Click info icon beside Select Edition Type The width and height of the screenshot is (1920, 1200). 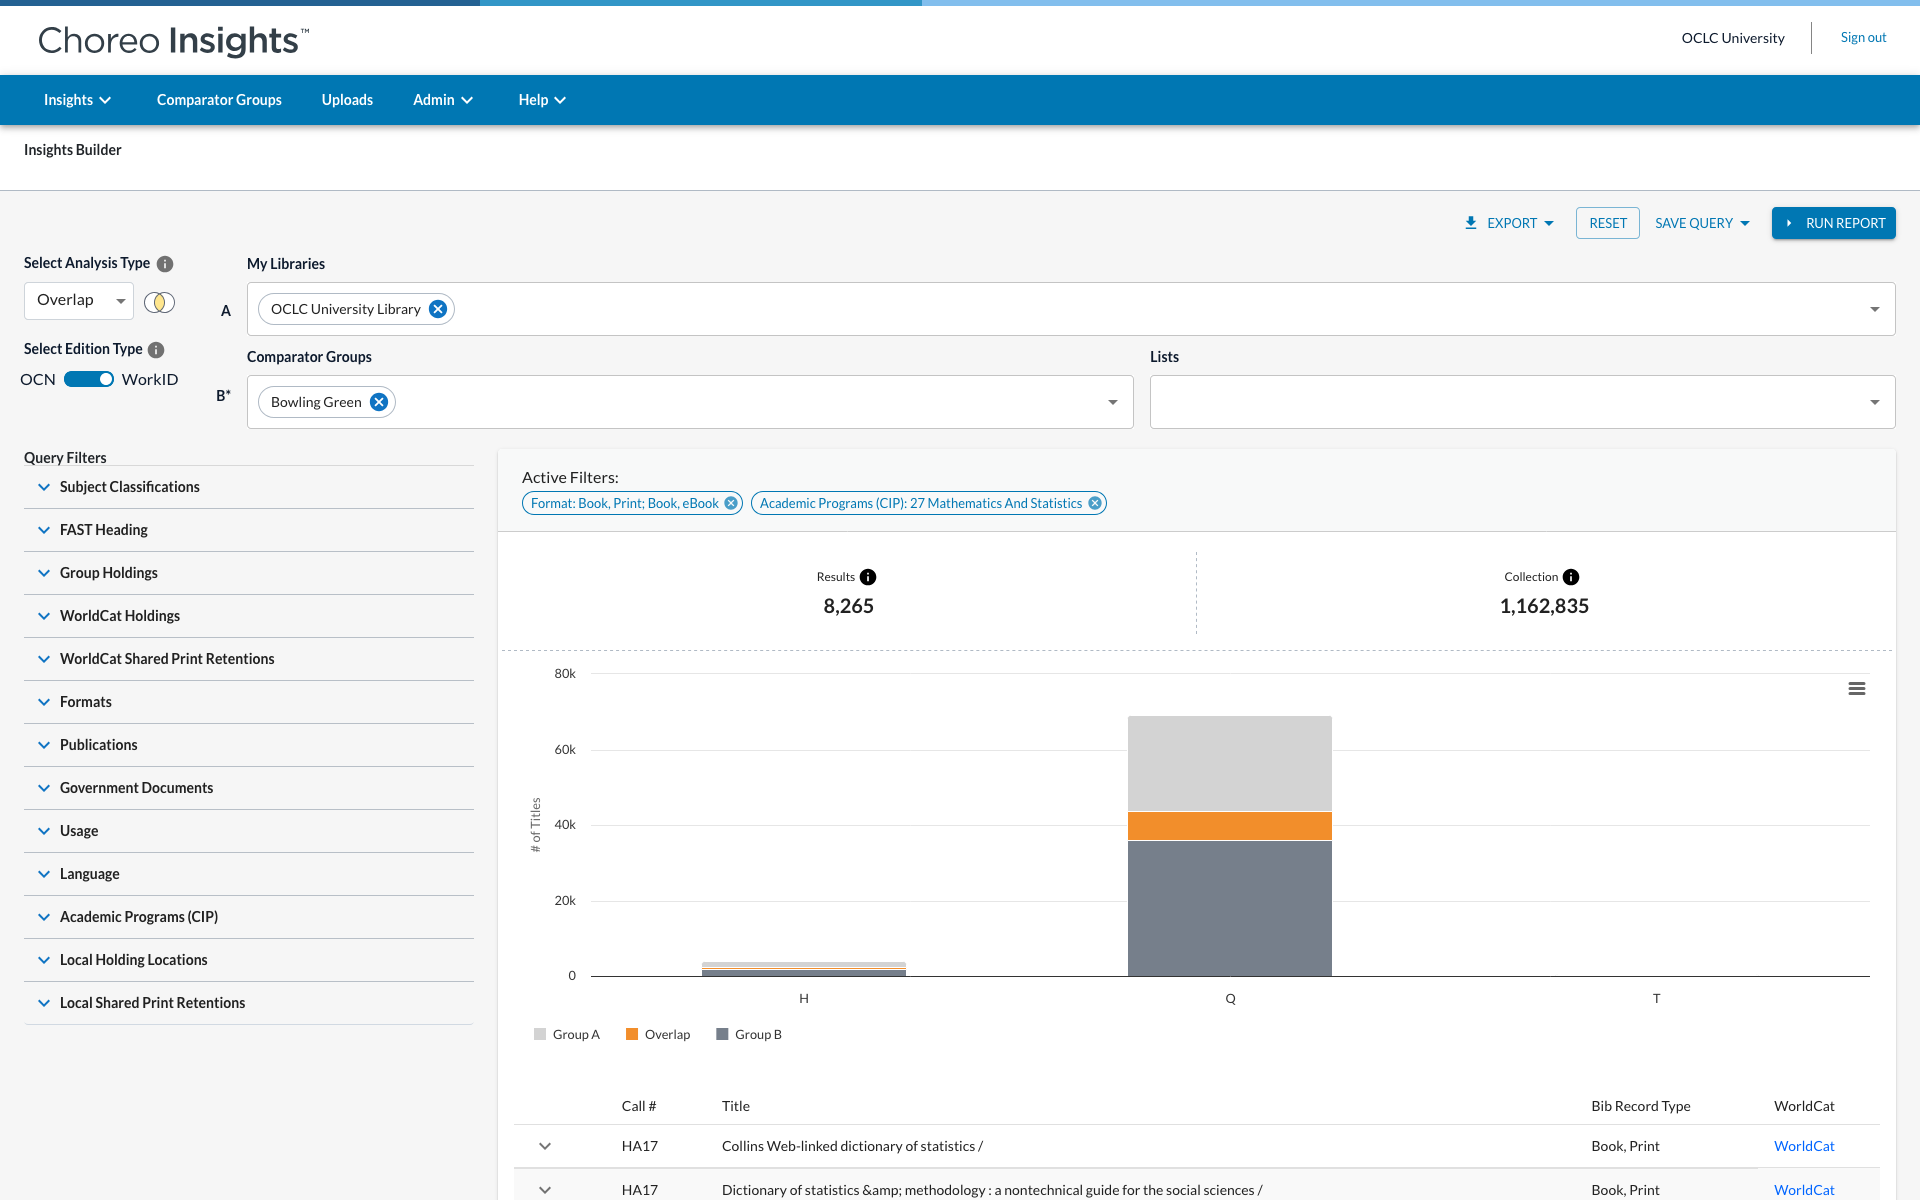[x=156, y=350]
